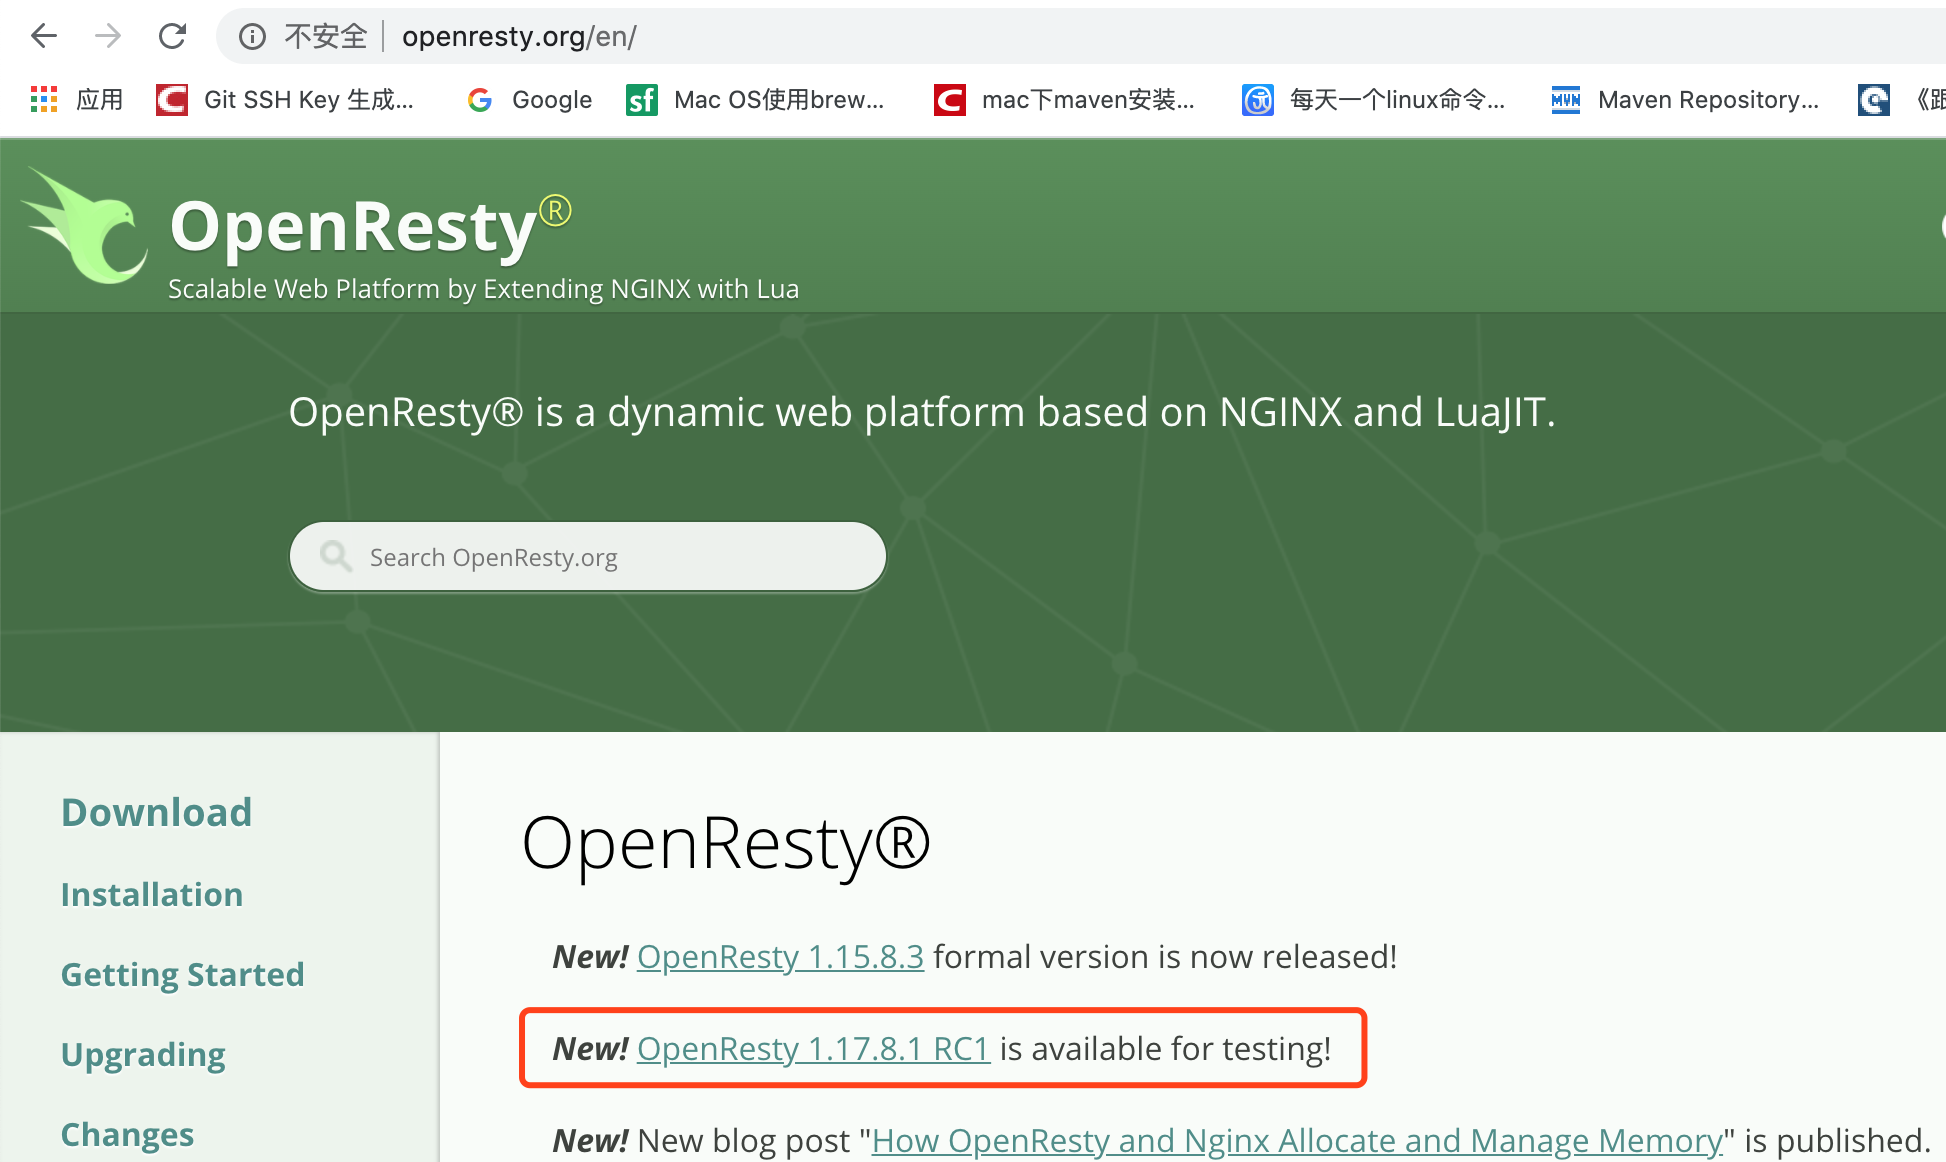
Task: Open the OpenResty 1.17.8.1 RC1 link
Action: [x=813, y=1049]
